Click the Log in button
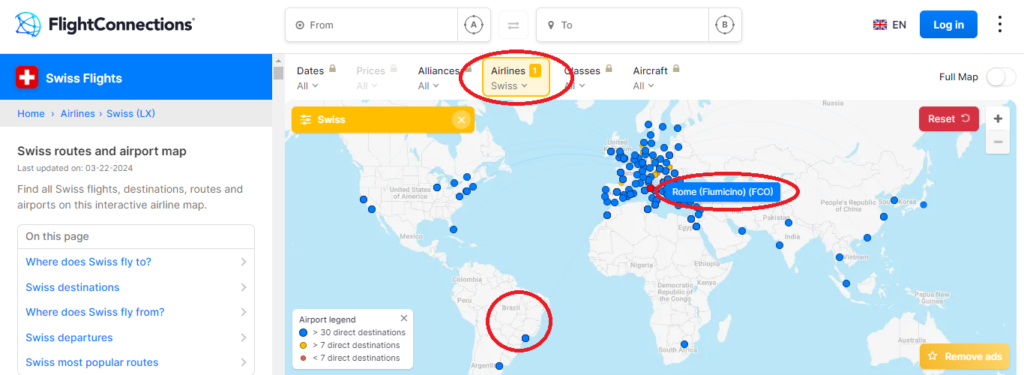Screen dimensions: 1024x375 (948, 25)
